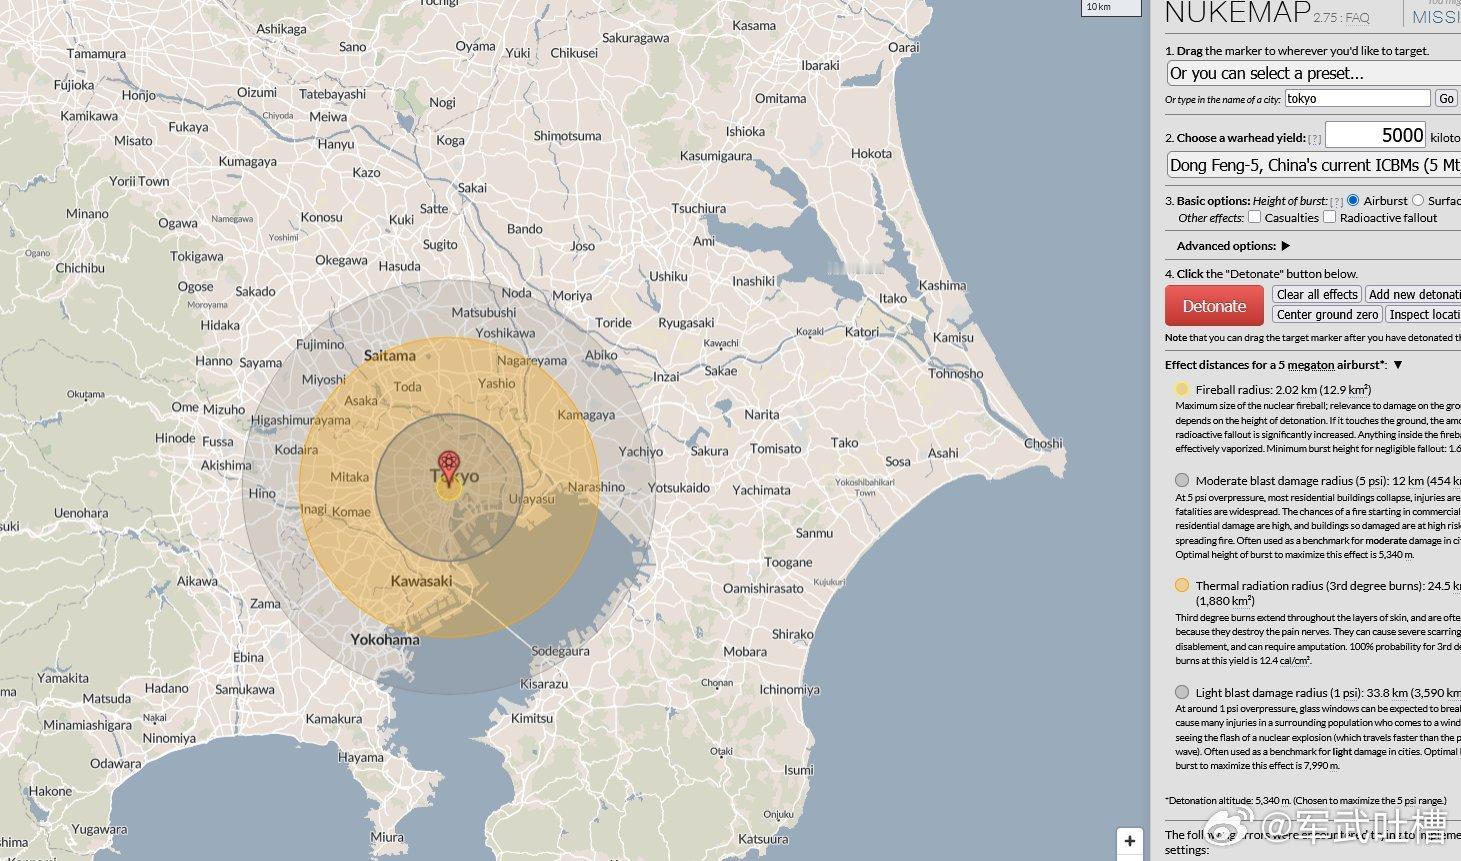Viewport: 1461px width, 861px height.
Task: Enable the Radioactive fallout checkbox
Action: click(1329, 216)
